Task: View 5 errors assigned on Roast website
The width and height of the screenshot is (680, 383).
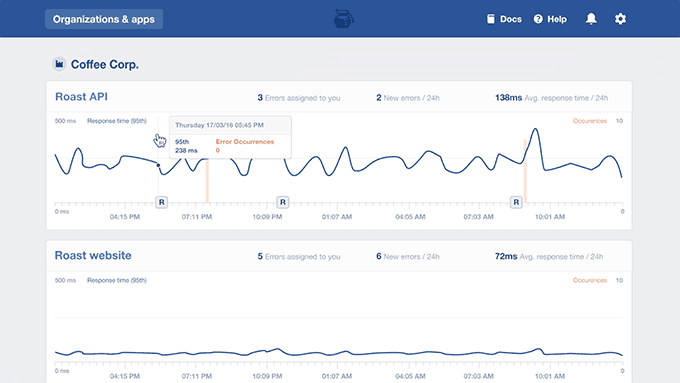Action: click(299, 257)
